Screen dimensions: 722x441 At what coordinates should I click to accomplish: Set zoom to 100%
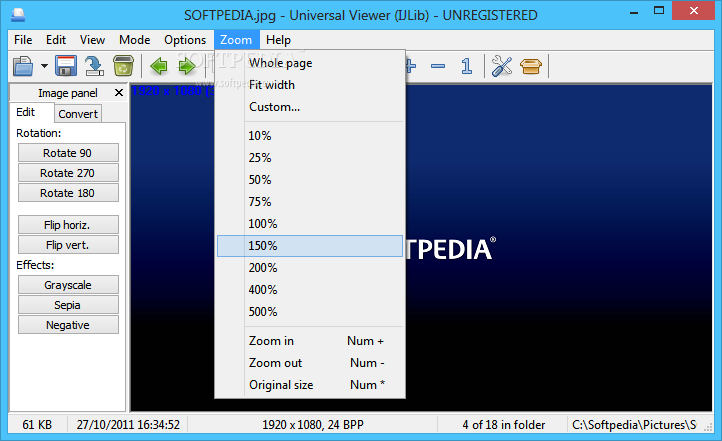(310, 224)
